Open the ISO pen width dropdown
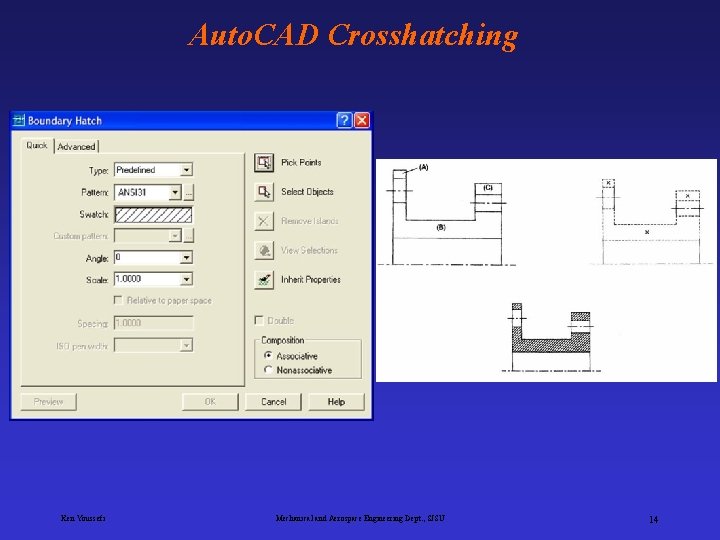This screenshot has width=720, height=540. (186, 345)
